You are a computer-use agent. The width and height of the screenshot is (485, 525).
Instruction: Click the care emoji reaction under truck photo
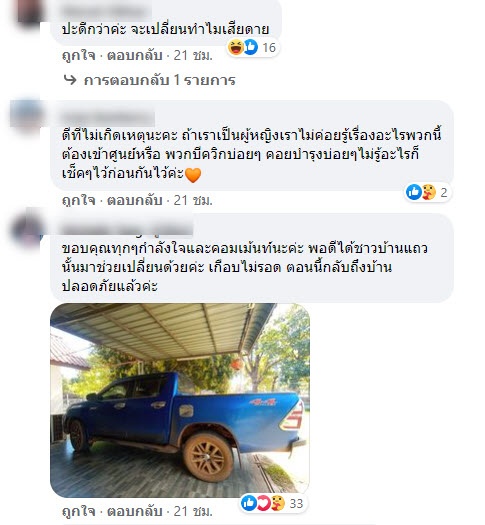click(x=278, y=503)
